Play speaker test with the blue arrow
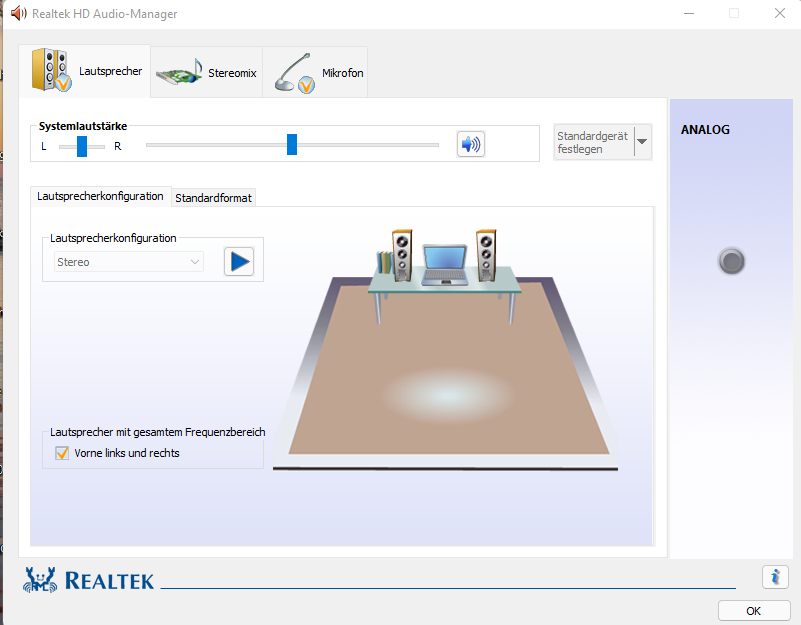 [x=239, y=262]
